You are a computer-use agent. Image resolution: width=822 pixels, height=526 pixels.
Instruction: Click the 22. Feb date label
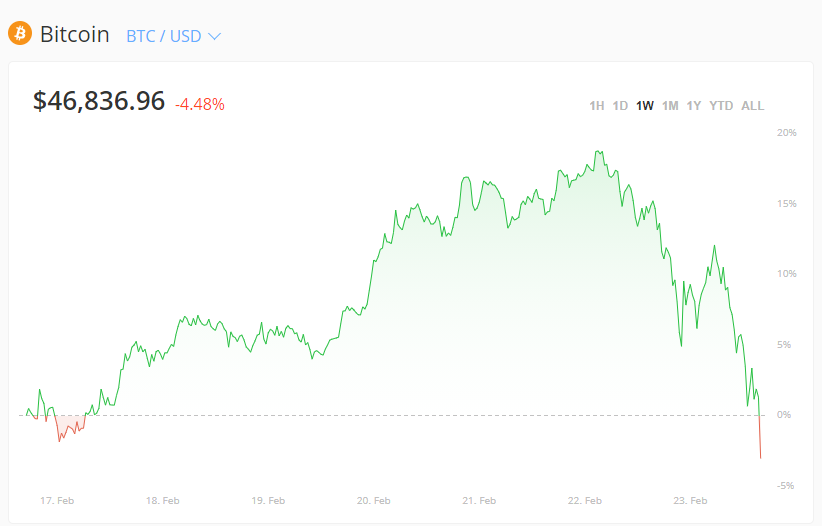tap(585, 500)
